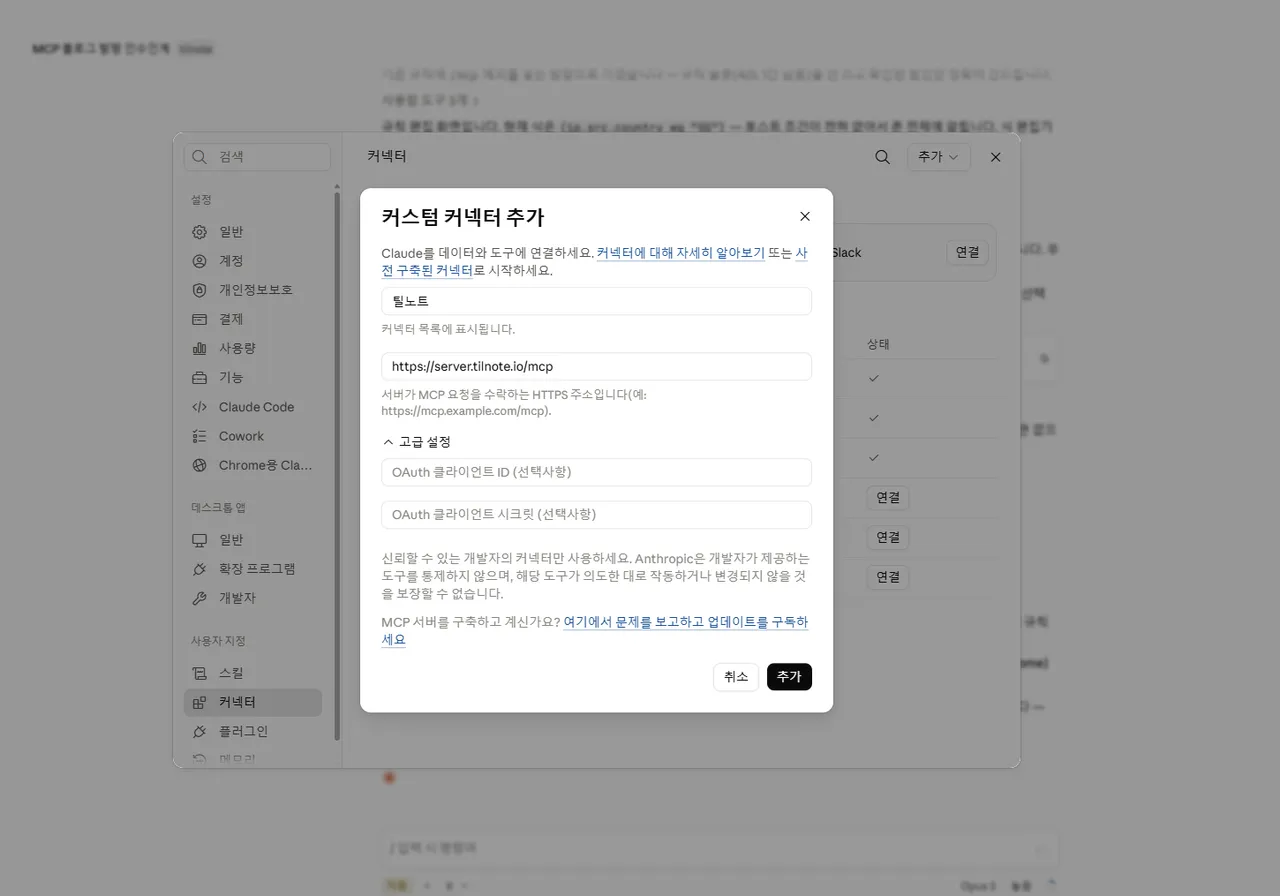Click the connector name field 틸노트
1280x896 pixels.
(596, 301)
